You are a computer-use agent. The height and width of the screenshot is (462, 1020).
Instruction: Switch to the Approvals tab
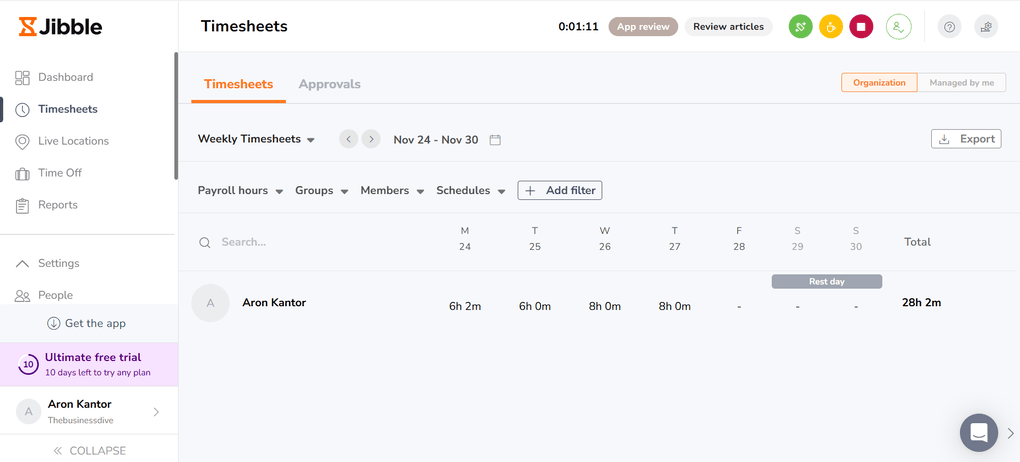tap(330, 85)
